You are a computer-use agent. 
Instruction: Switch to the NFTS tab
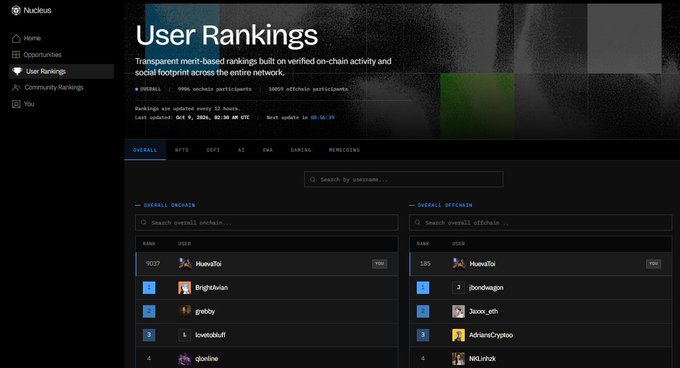(182, 150)
